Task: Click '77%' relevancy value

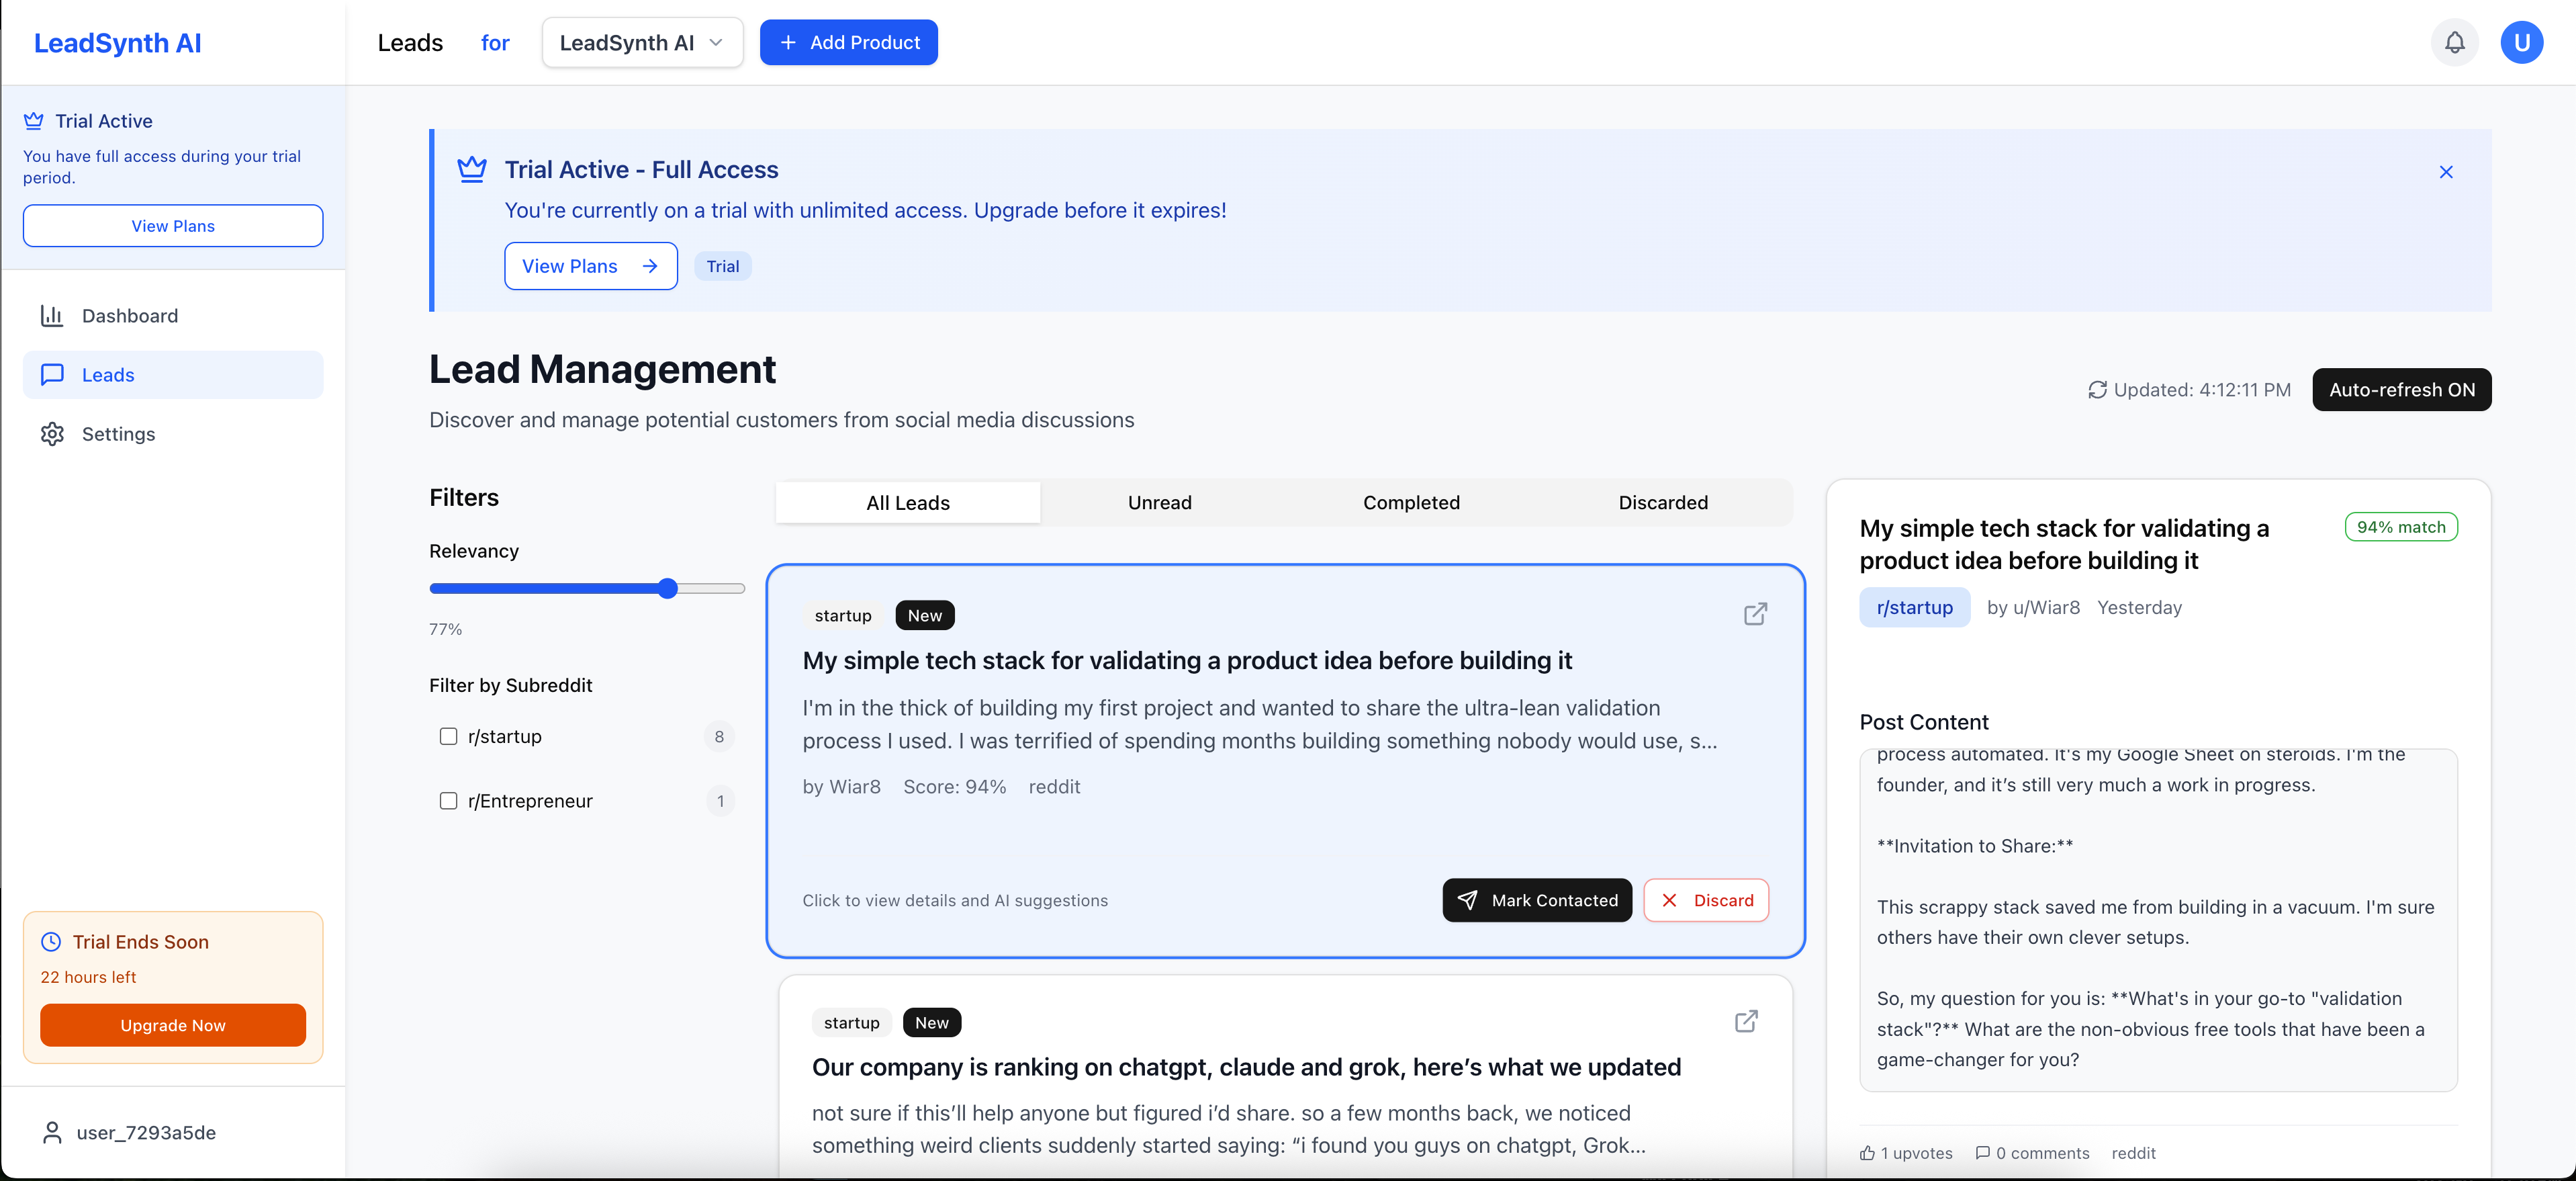Action: pos(445,629)
